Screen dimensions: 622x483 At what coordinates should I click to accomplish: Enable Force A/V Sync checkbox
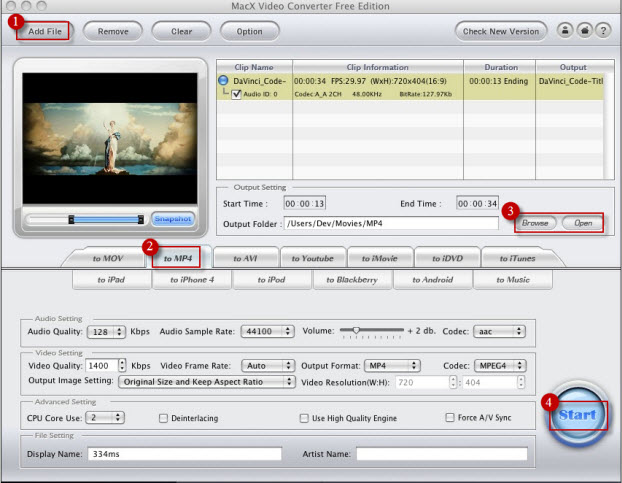point(449,417)
